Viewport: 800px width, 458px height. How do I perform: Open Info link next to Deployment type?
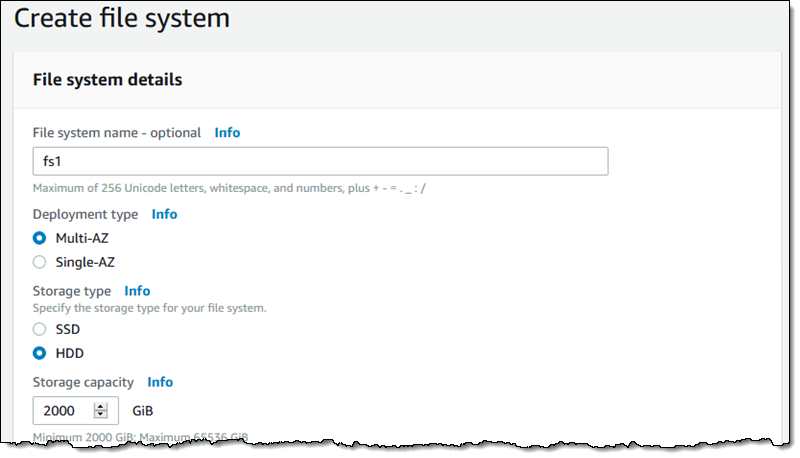(164, 214)
